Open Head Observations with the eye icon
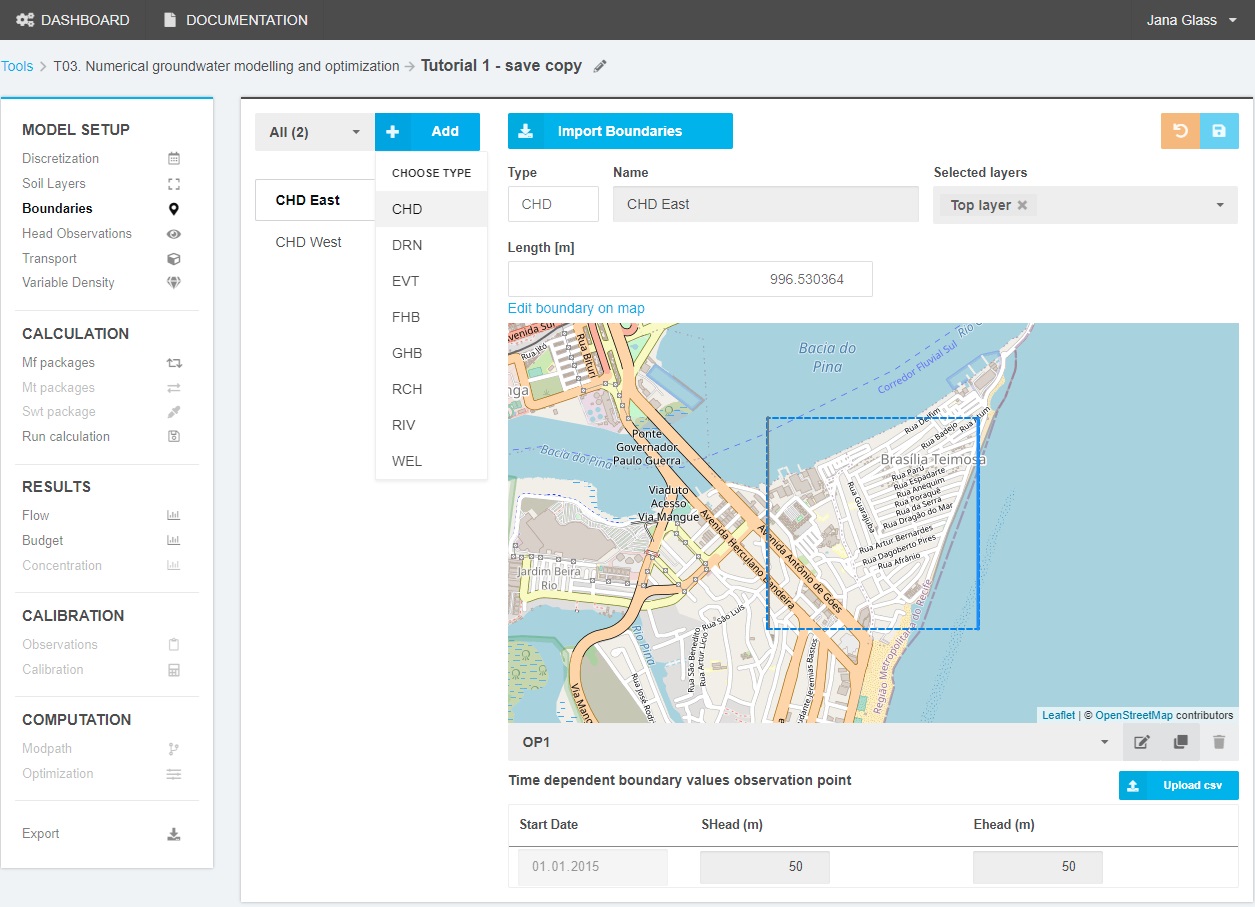 pos(174,234)
